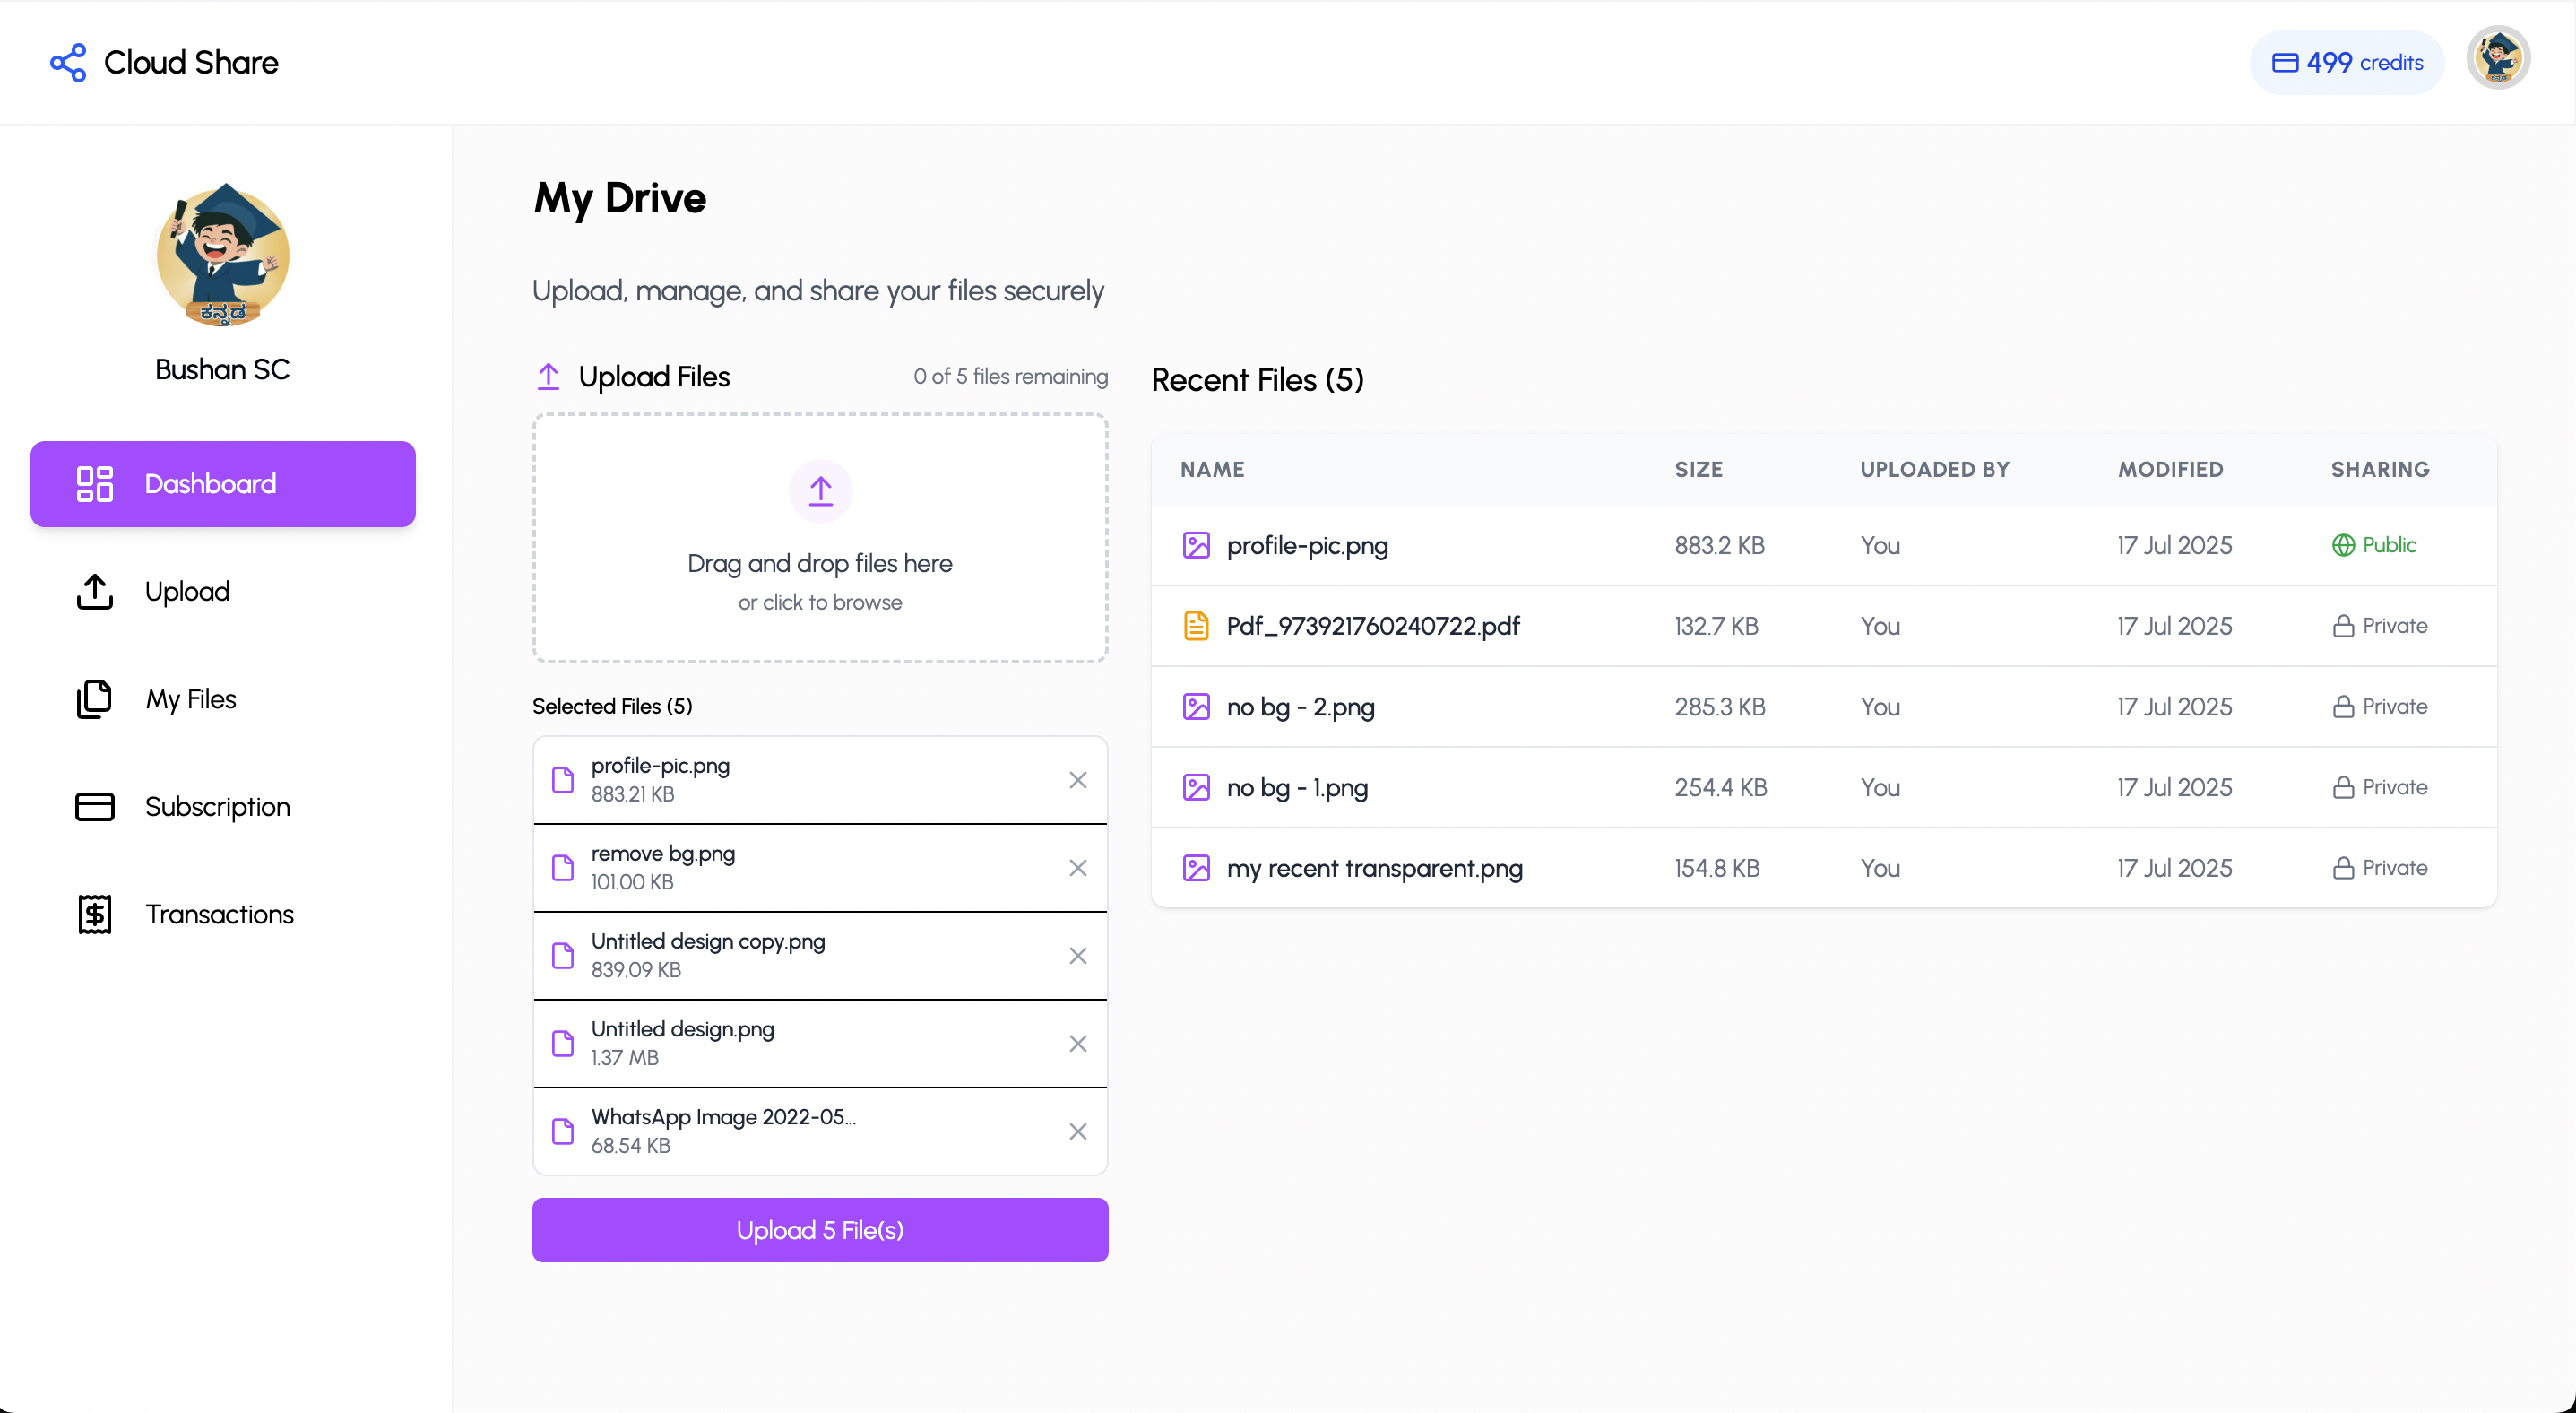Click the Transactions receipt icon
Screen dimensions: 2576x1413
[95, 914]
